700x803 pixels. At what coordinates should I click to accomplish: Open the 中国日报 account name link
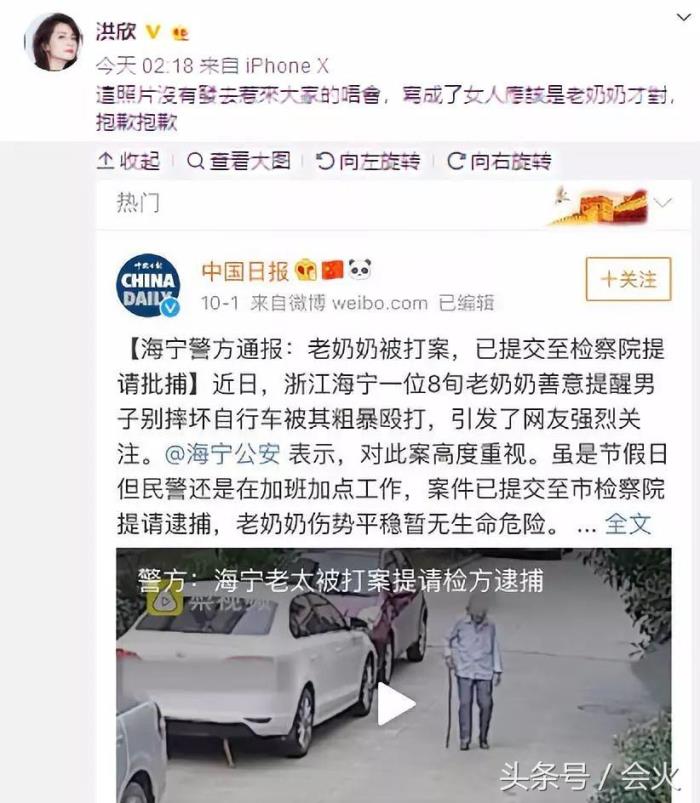pyautogui.click(x=245, y=271)
